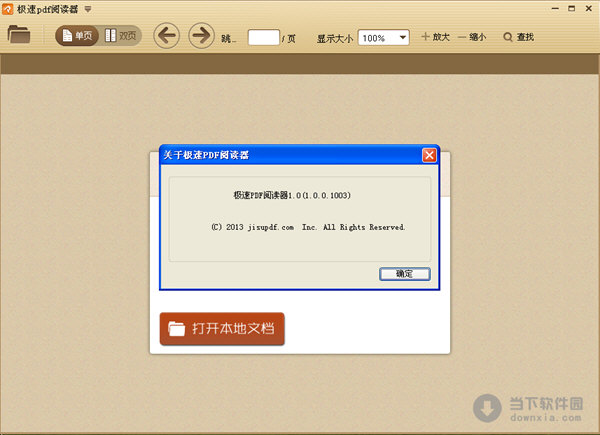Zoom out with 缩小 button
The height and width of the screenshot is (435, 600).
[472, 37]
